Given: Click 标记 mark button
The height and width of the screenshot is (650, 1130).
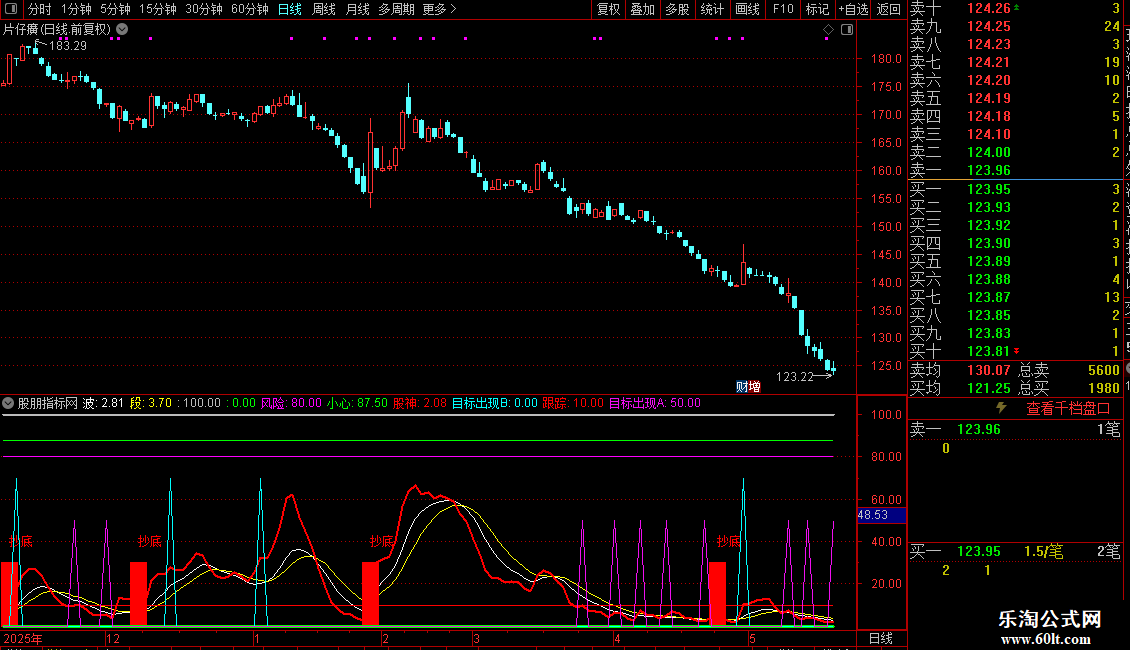Looking at the screenshot, I should tap(817, 9).
